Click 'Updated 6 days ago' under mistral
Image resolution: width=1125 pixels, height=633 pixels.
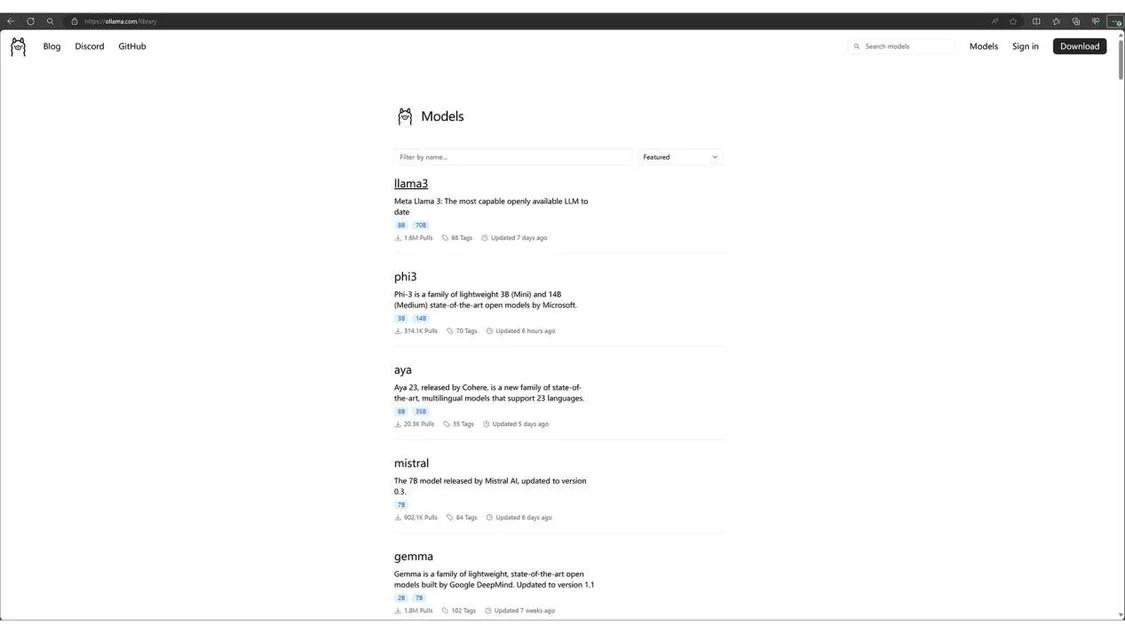[524, 517]
